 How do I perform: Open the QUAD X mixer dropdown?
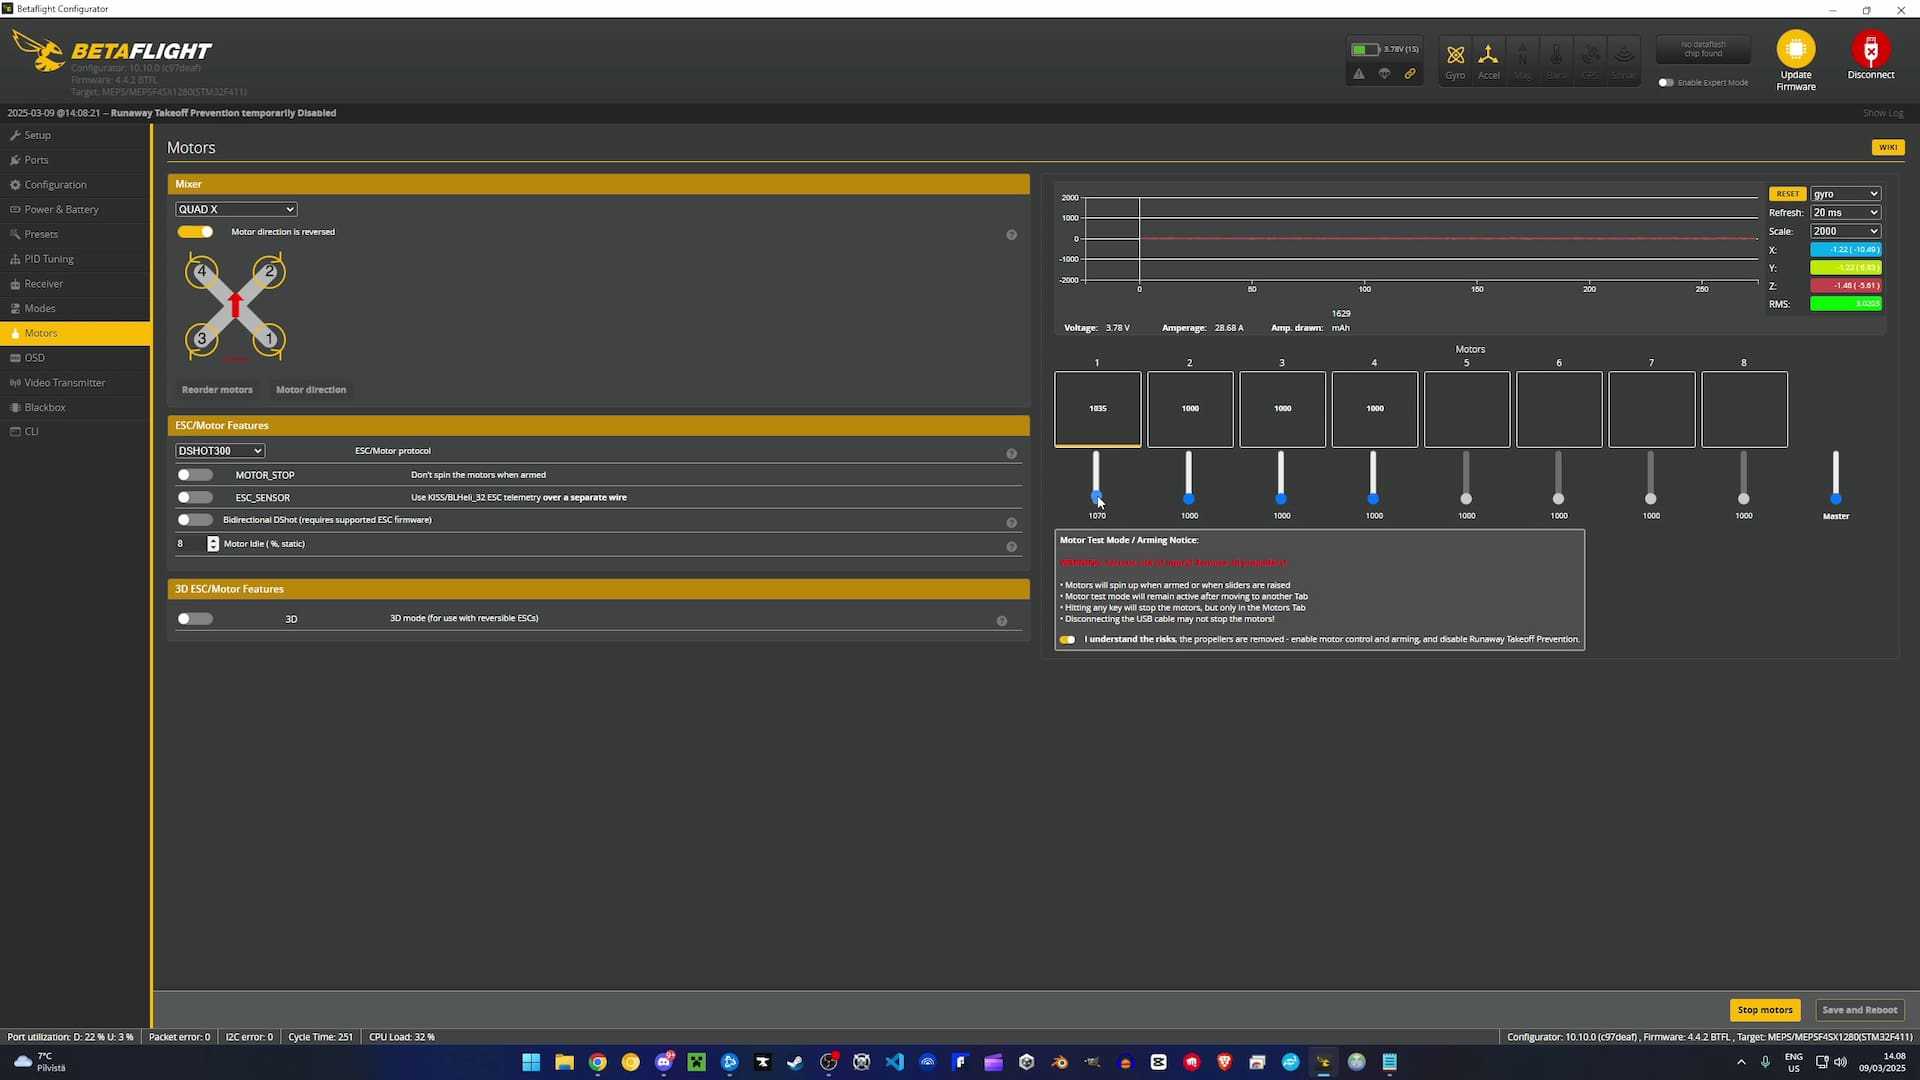click(x=236, y=209)
